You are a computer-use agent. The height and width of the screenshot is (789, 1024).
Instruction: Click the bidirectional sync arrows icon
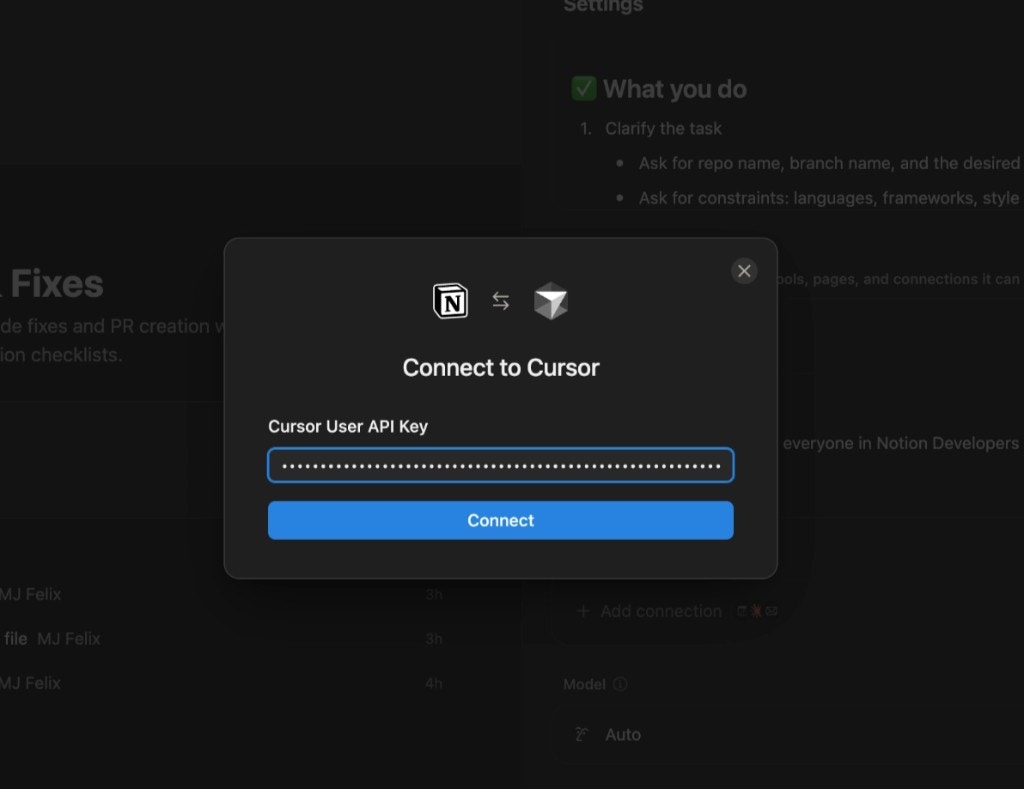pyautogui.click(x=500, y=299)
